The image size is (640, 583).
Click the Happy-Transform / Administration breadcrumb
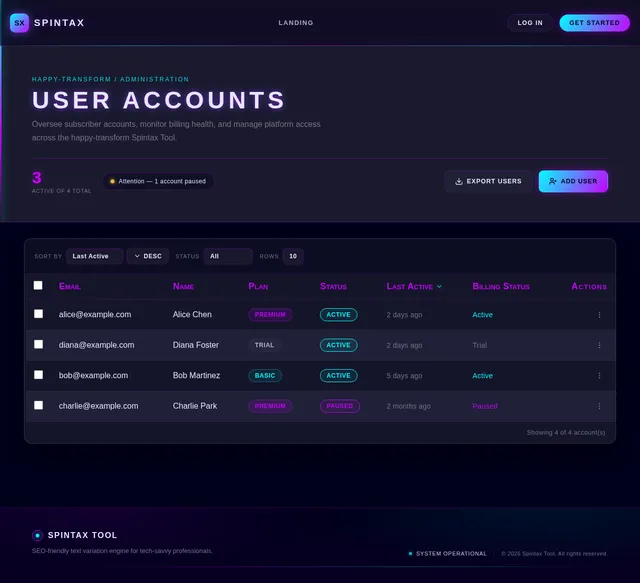pyautogui.click(x=110, y=79)
